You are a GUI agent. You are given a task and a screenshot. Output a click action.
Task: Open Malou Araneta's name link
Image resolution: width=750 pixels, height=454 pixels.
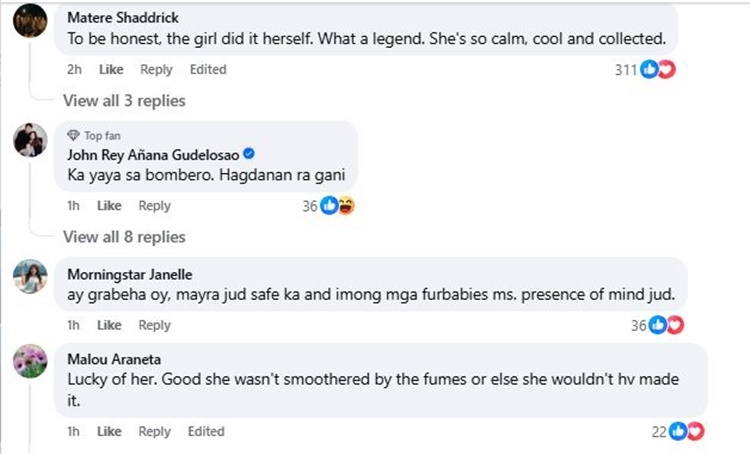tap(111, 359)
